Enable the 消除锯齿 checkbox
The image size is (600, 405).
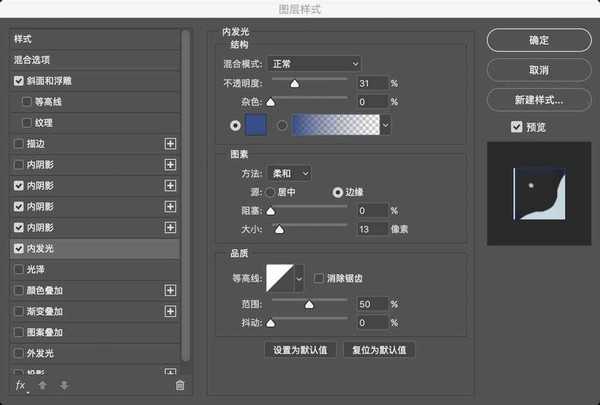pos(319,277)
